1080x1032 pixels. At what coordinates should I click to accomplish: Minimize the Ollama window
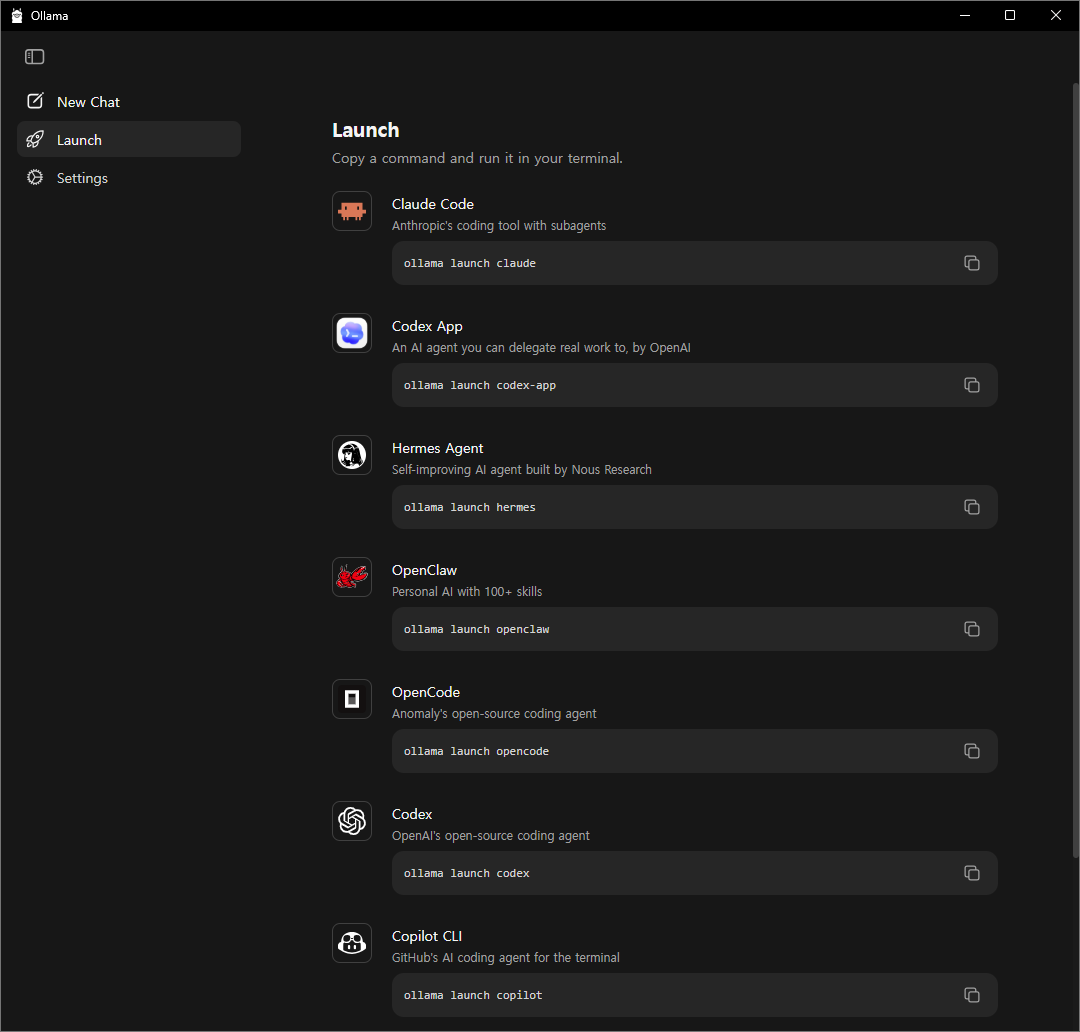click(965, 15)
